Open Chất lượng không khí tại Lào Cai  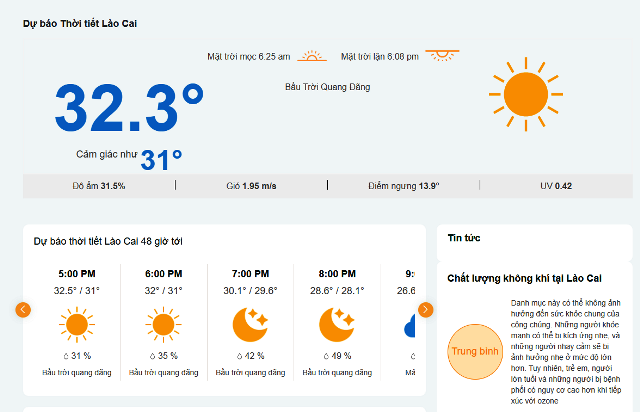click(523, 277)
